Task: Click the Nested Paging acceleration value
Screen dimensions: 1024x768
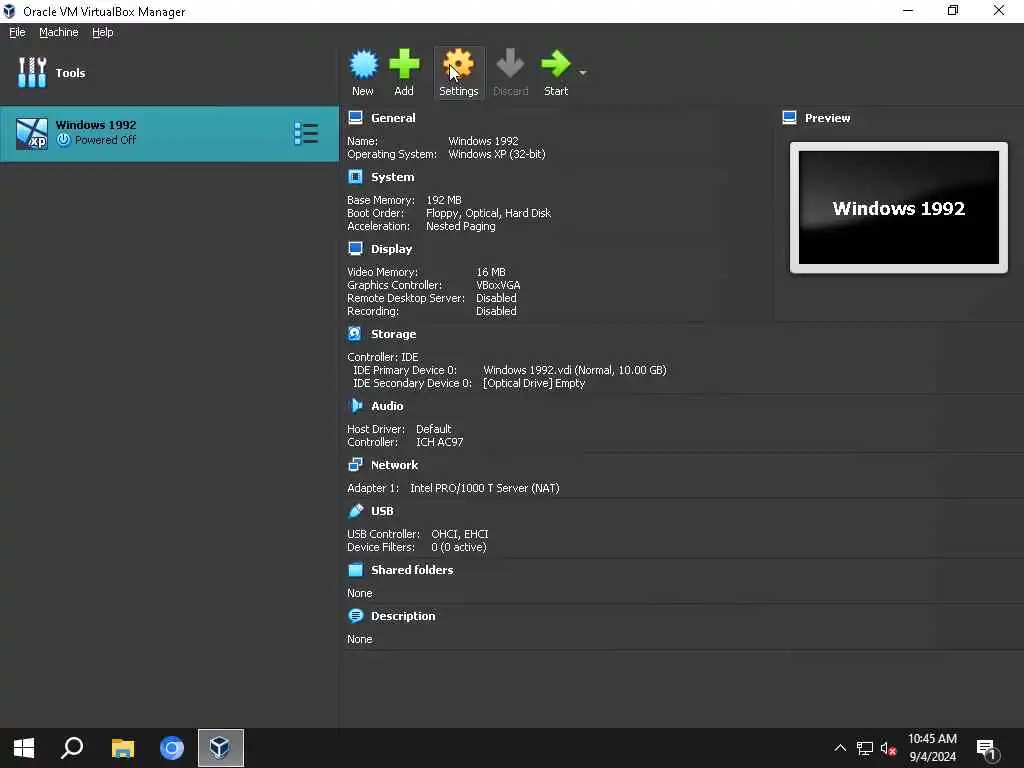Action: [460, 226]
